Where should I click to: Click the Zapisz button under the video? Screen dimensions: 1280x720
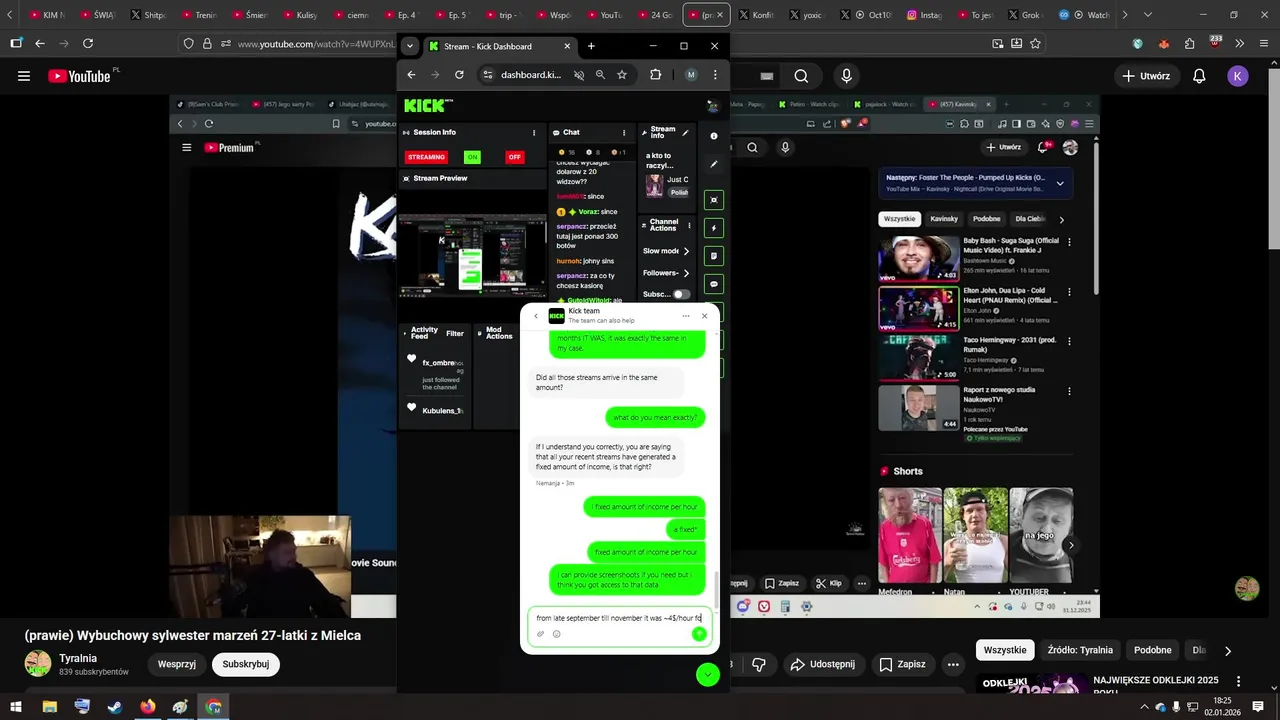click(x=902, y=664)
